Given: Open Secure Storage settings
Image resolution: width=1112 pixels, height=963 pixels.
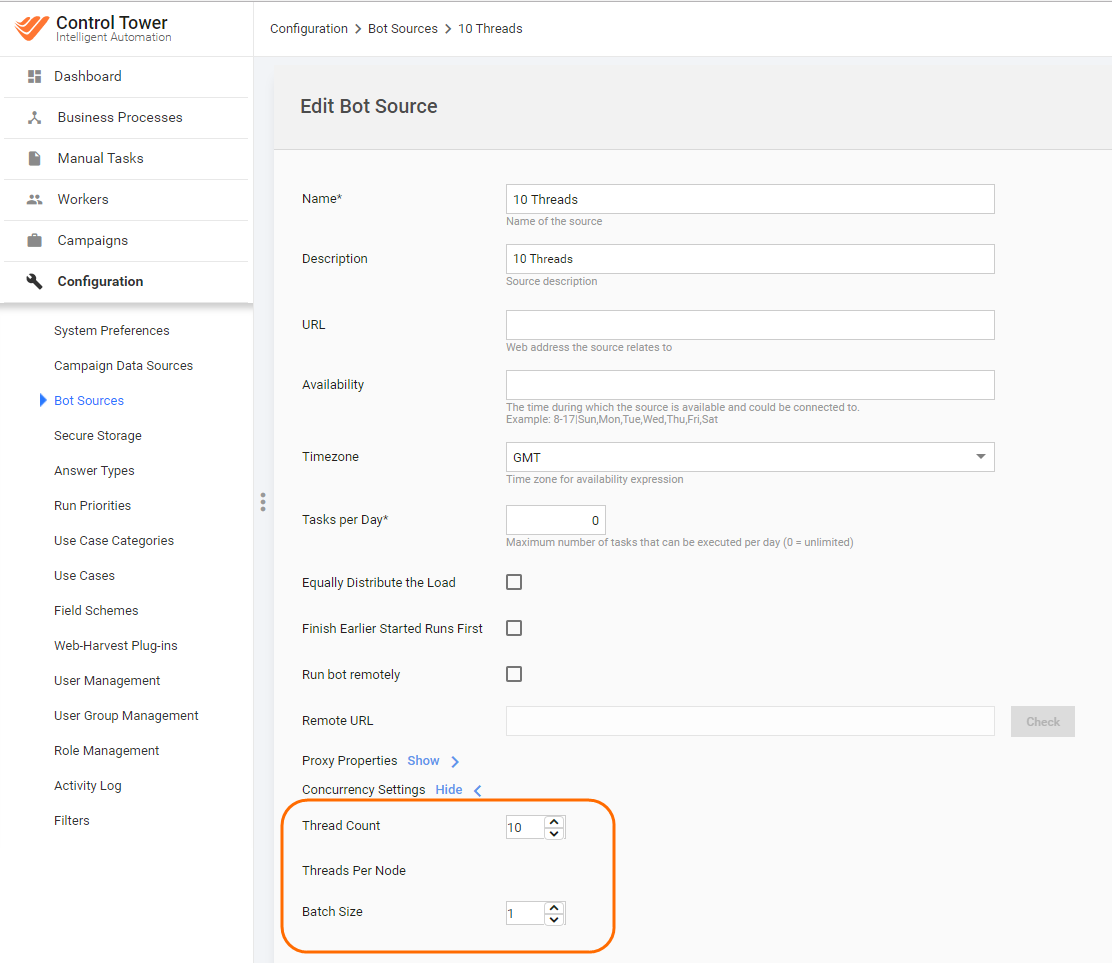Looking at the screenshot, I should click(98, 435).
